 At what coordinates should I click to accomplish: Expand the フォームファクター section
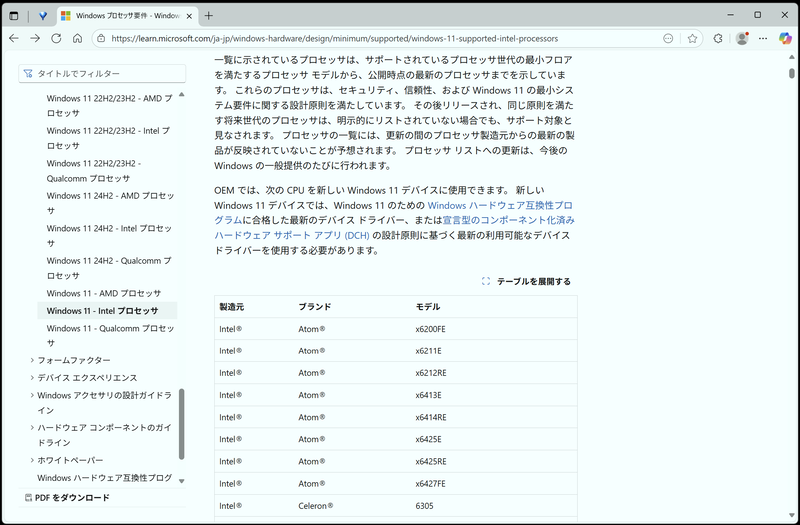(x=73, y=360)
